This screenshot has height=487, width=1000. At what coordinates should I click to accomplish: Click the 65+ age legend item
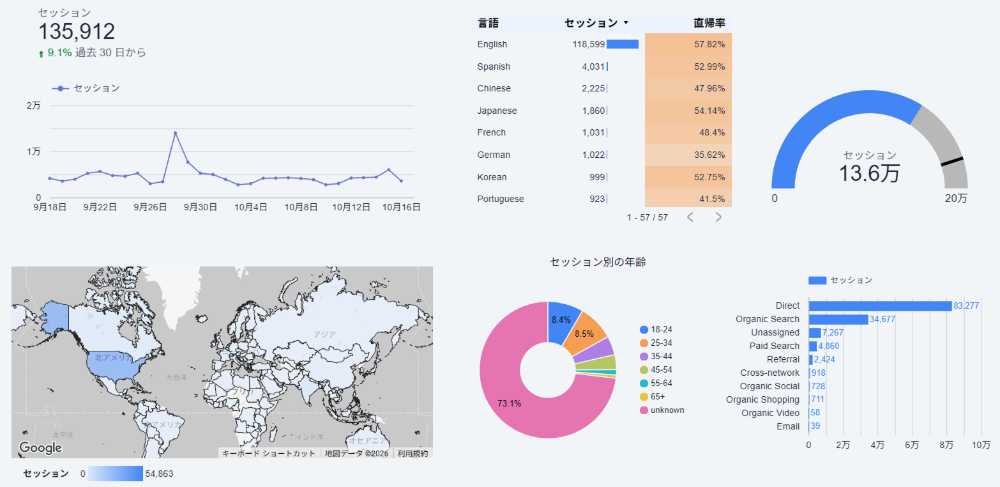[x=652, y=396]
